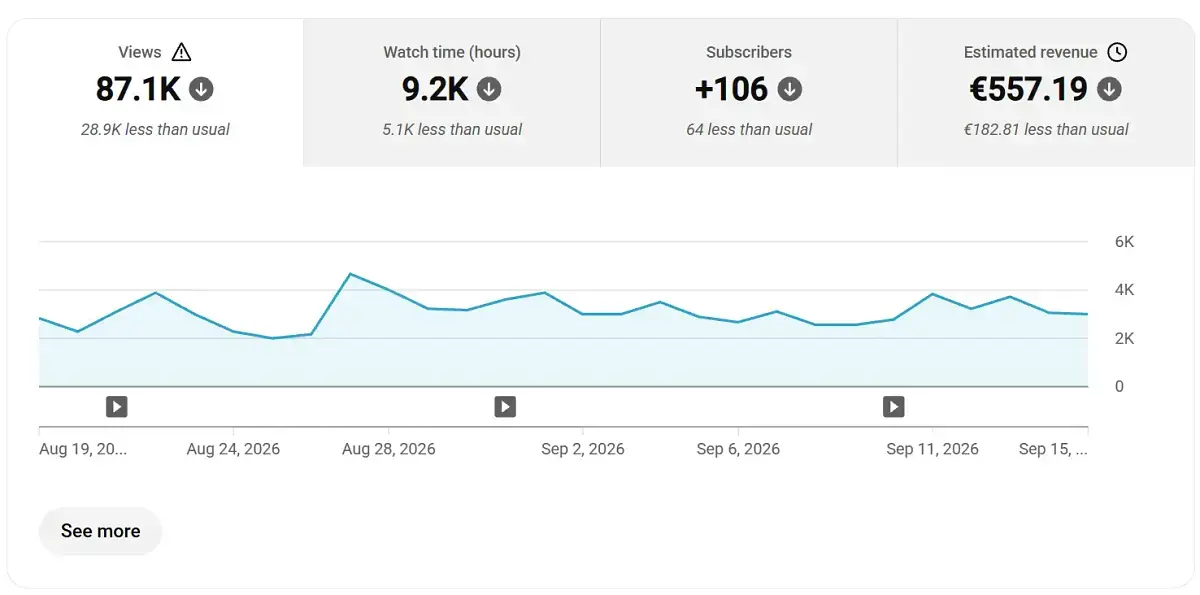
Task: Switch to the Subscribers tab
Action: 749,92
